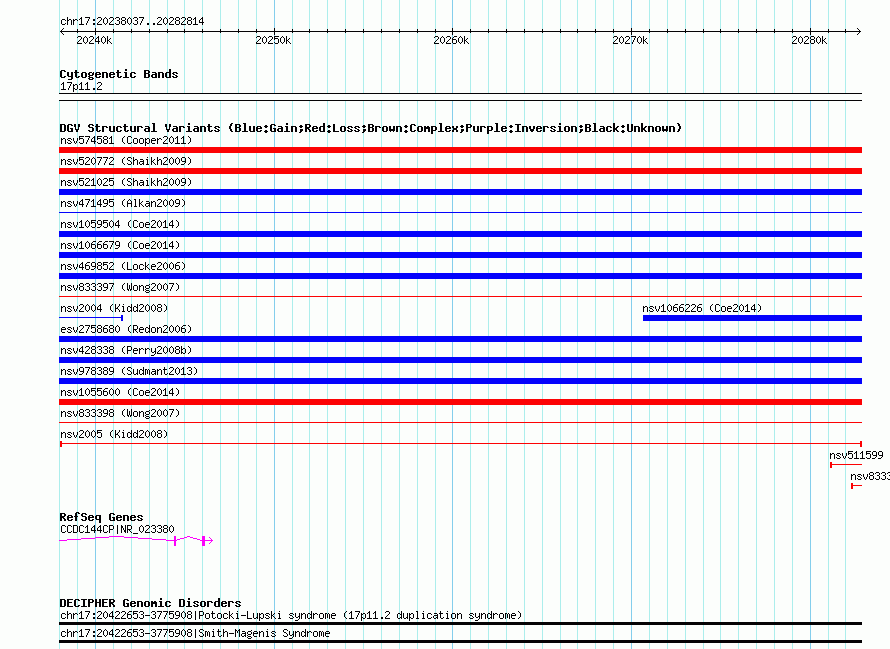Click the blue gain bar under esv2758680
Image resolution: width=890 pixels, height=649 pixels.
[460, 339]
